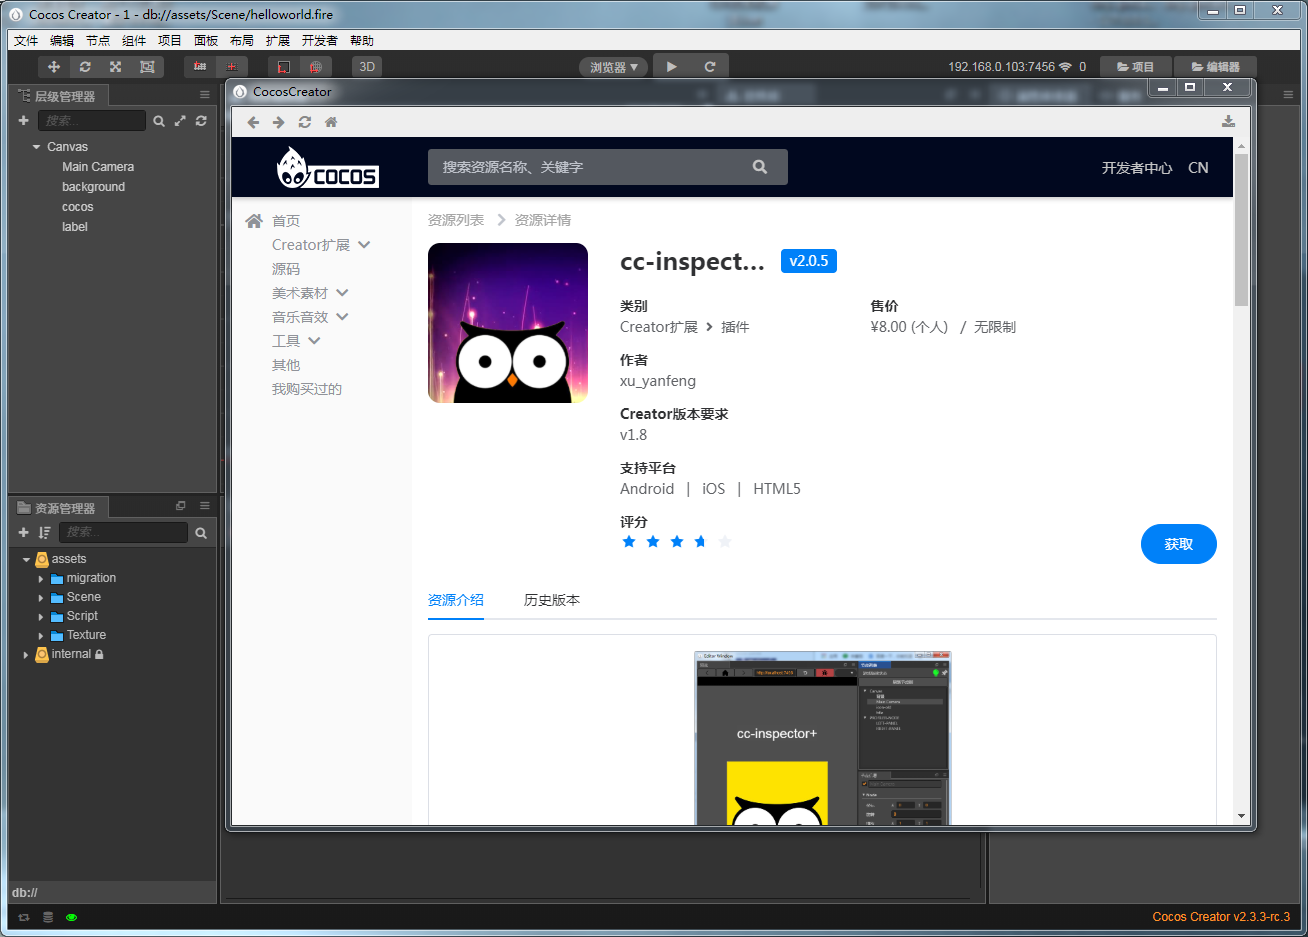This screenshot has height=937, width=1308.
Task: Open the hierarchy panel hamburger menu
Action: click(x=205, y=95)
